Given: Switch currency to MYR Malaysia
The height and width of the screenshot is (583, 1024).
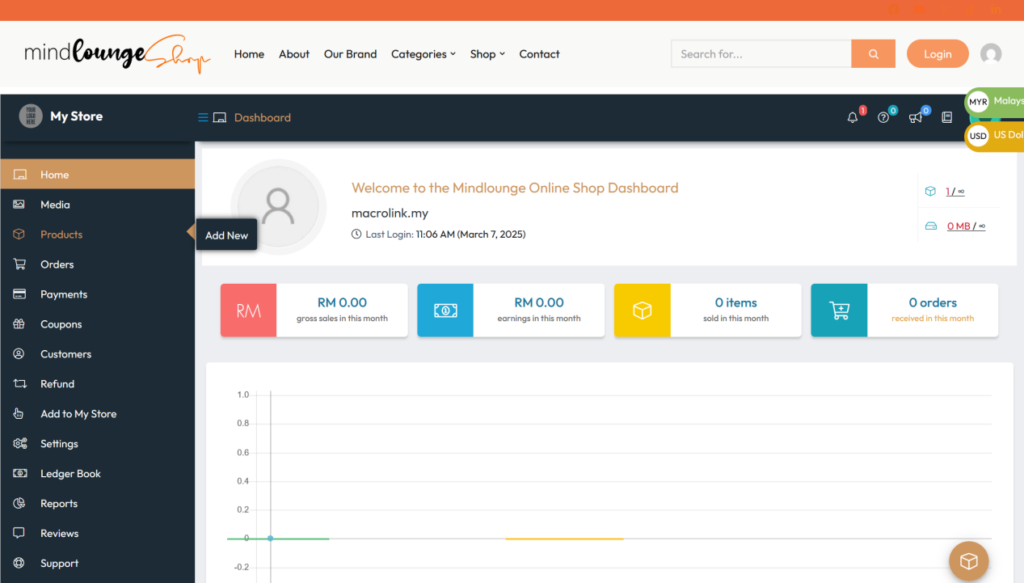Looking at the screenshot, I should click(995, 101).
